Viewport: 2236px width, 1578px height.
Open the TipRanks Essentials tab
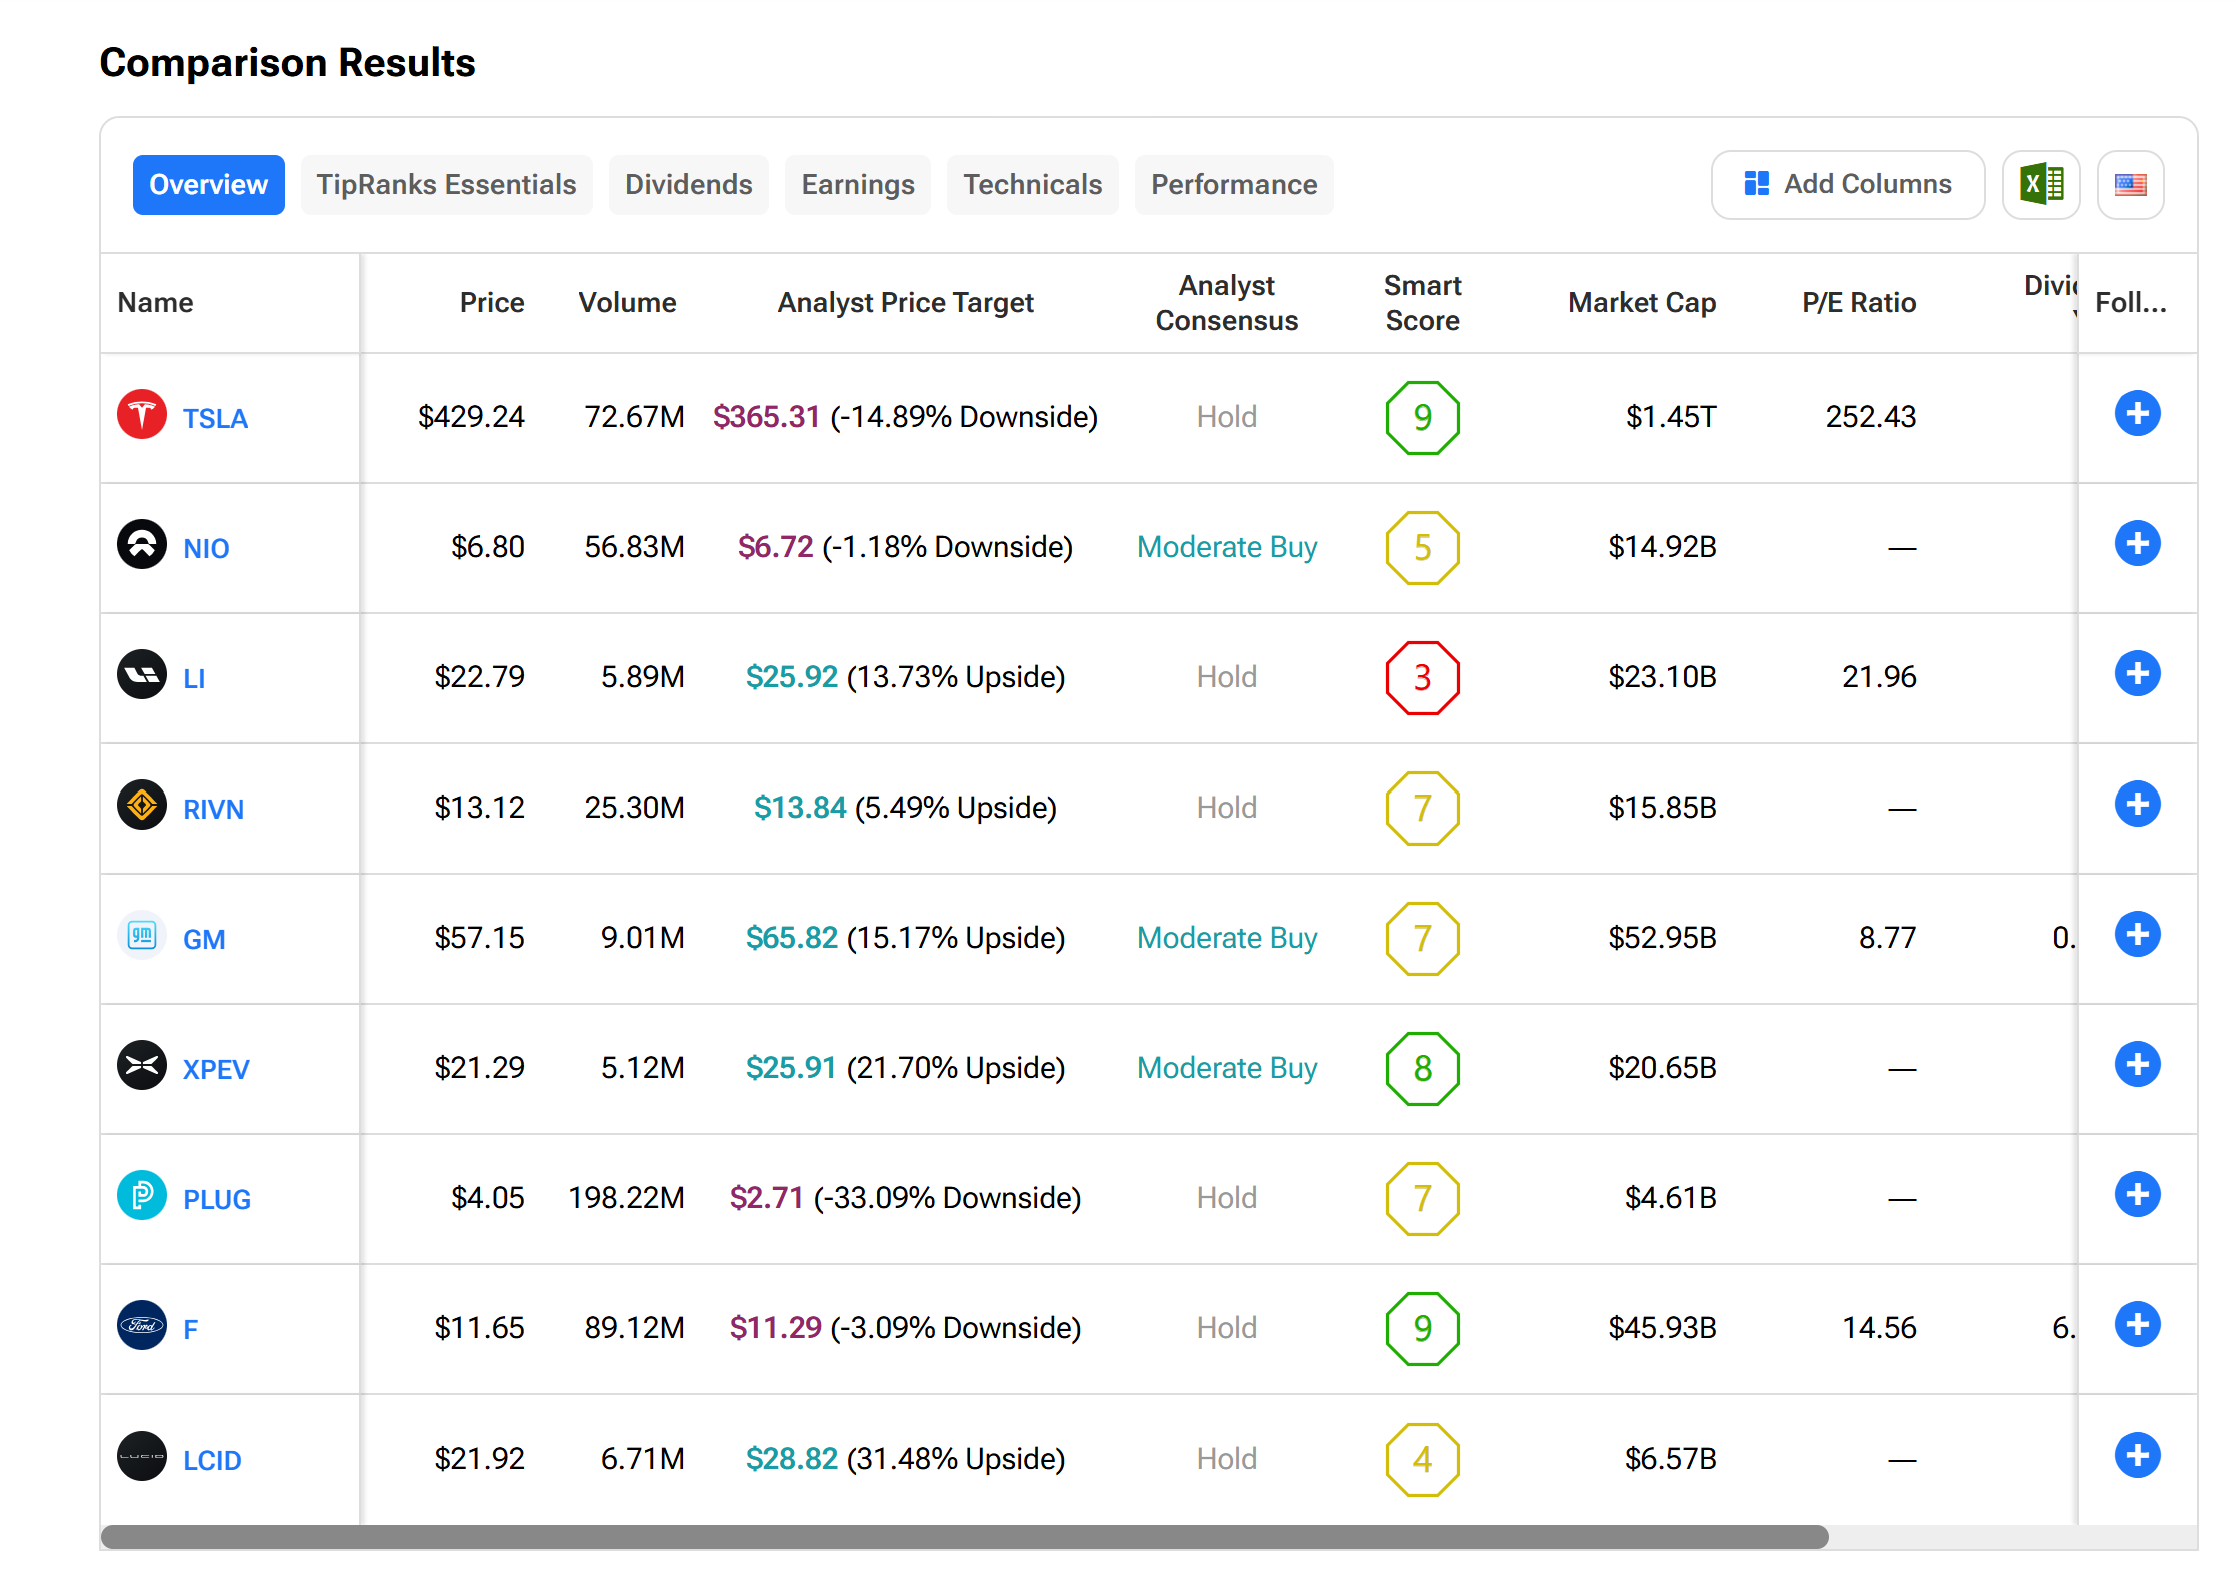446,185
